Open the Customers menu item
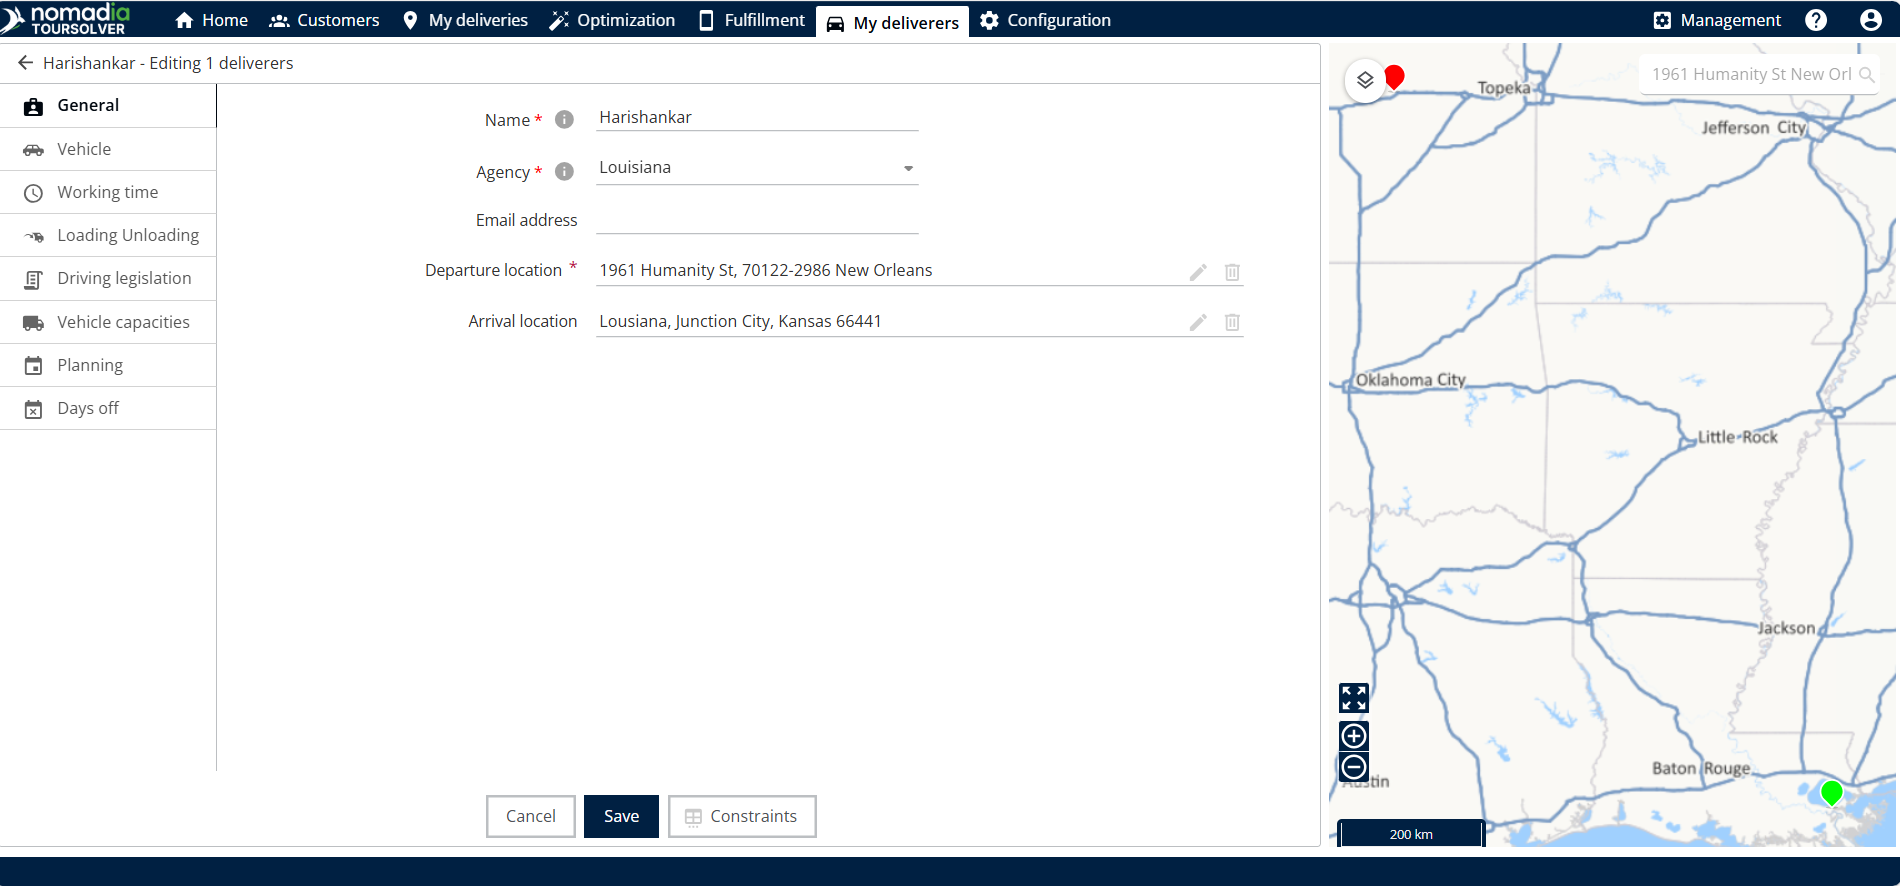 click(x=325, y=20)
